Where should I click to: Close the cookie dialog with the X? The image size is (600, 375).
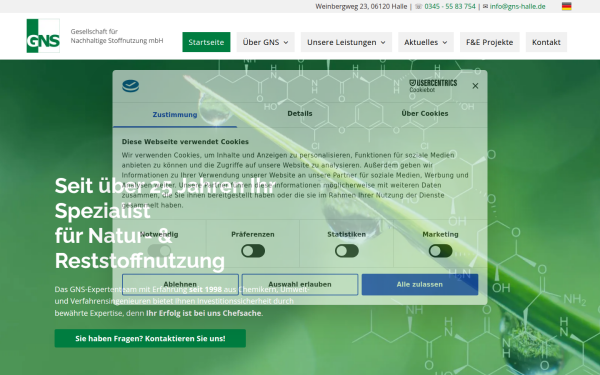coord(475,86)
